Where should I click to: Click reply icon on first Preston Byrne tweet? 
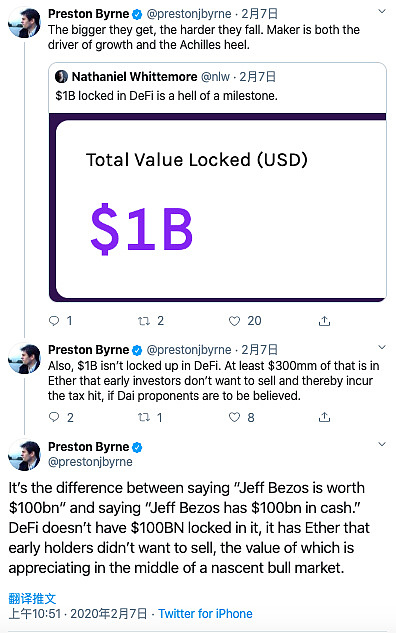(54, 321)
